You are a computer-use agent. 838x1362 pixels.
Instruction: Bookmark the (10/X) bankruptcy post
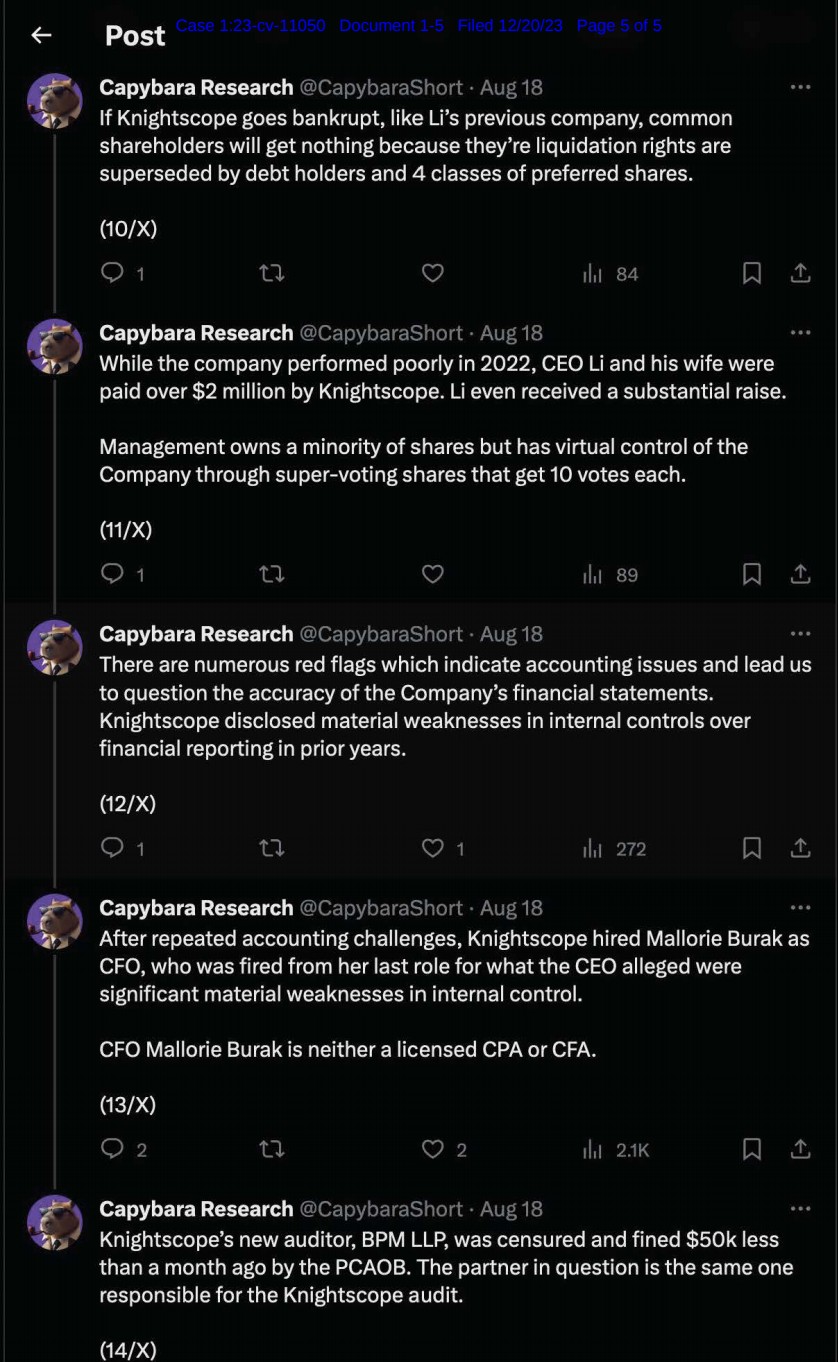point(752,273)
